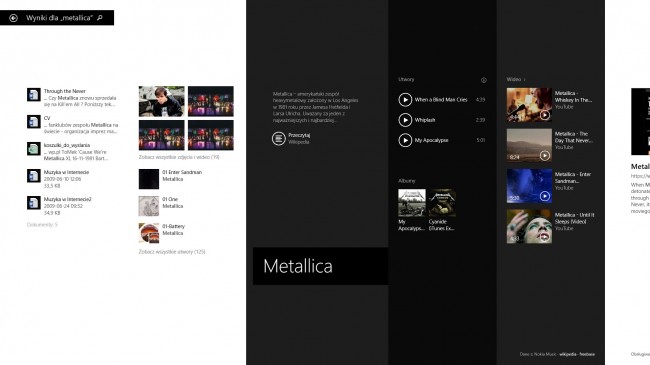Play 'Until It Sleeps' video thumbnail
Screen dimensions: 650x365
click(529, 226)
